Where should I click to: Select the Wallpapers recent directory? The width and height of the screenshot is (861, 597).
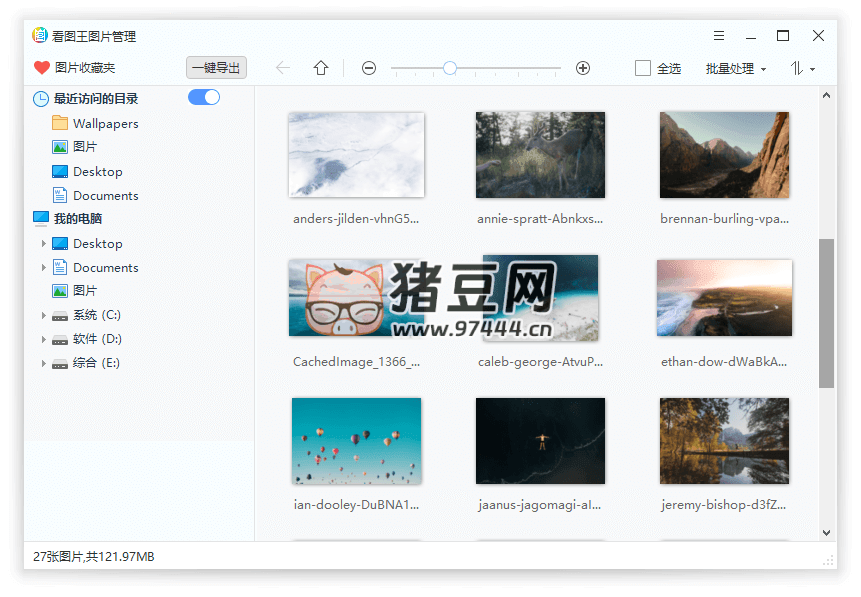(105, 124)
